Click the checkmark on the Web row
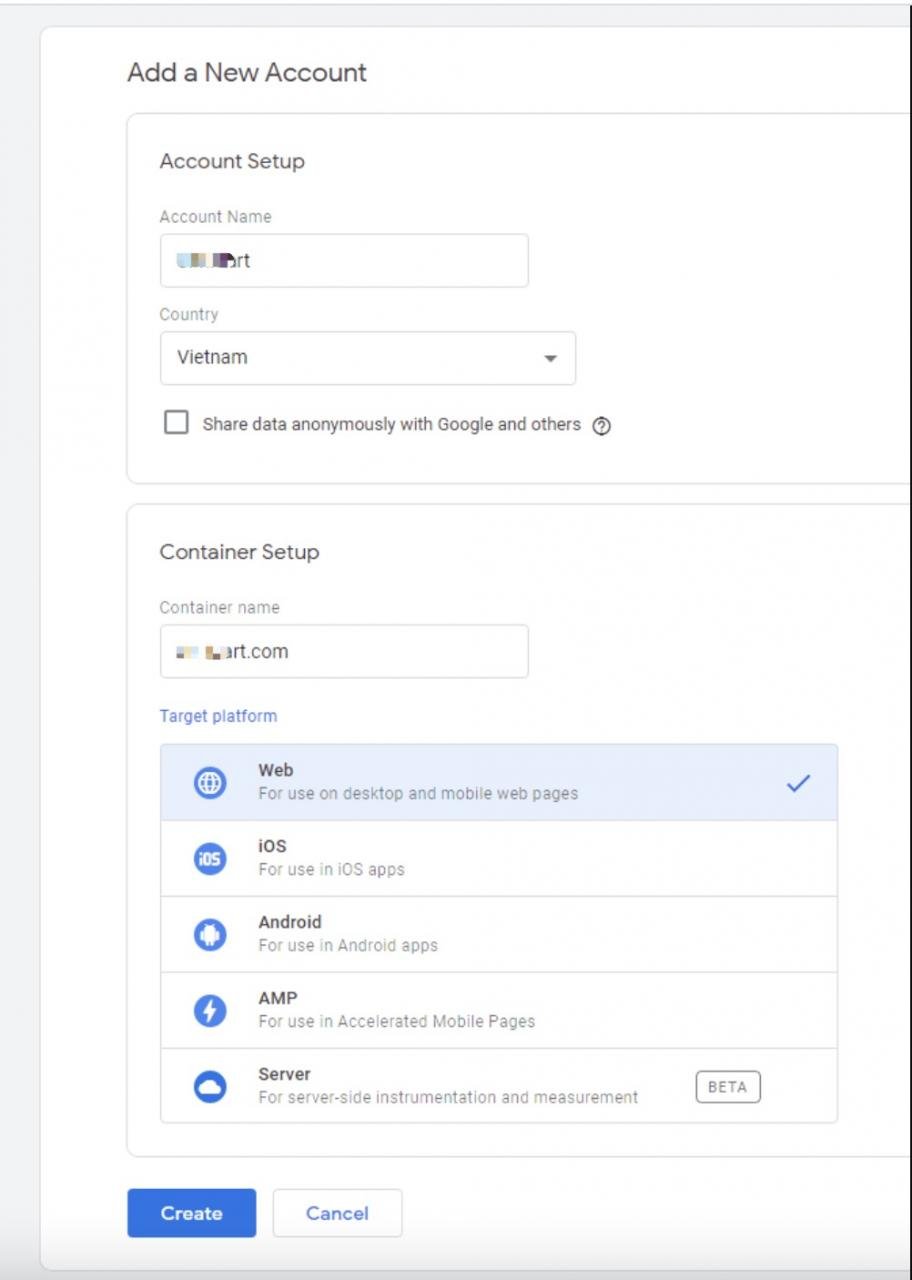The width and height of the screenshot is (912, 1280). [798, 783]
